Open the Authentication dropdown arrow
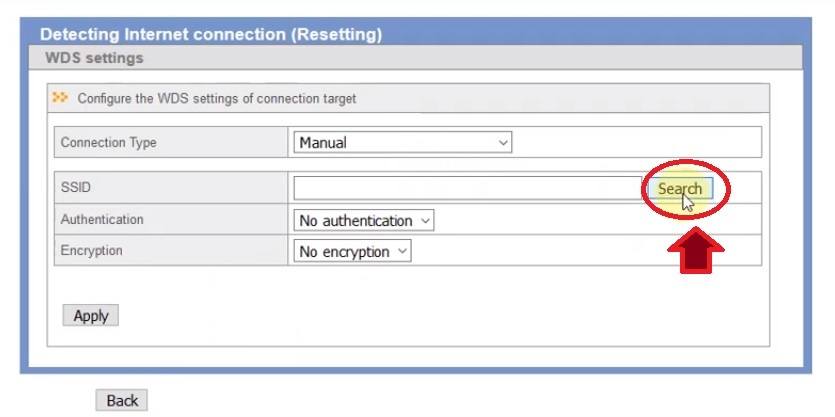This screenshot has width=835, height=417. pyautogui.click(x=426, y=220)
